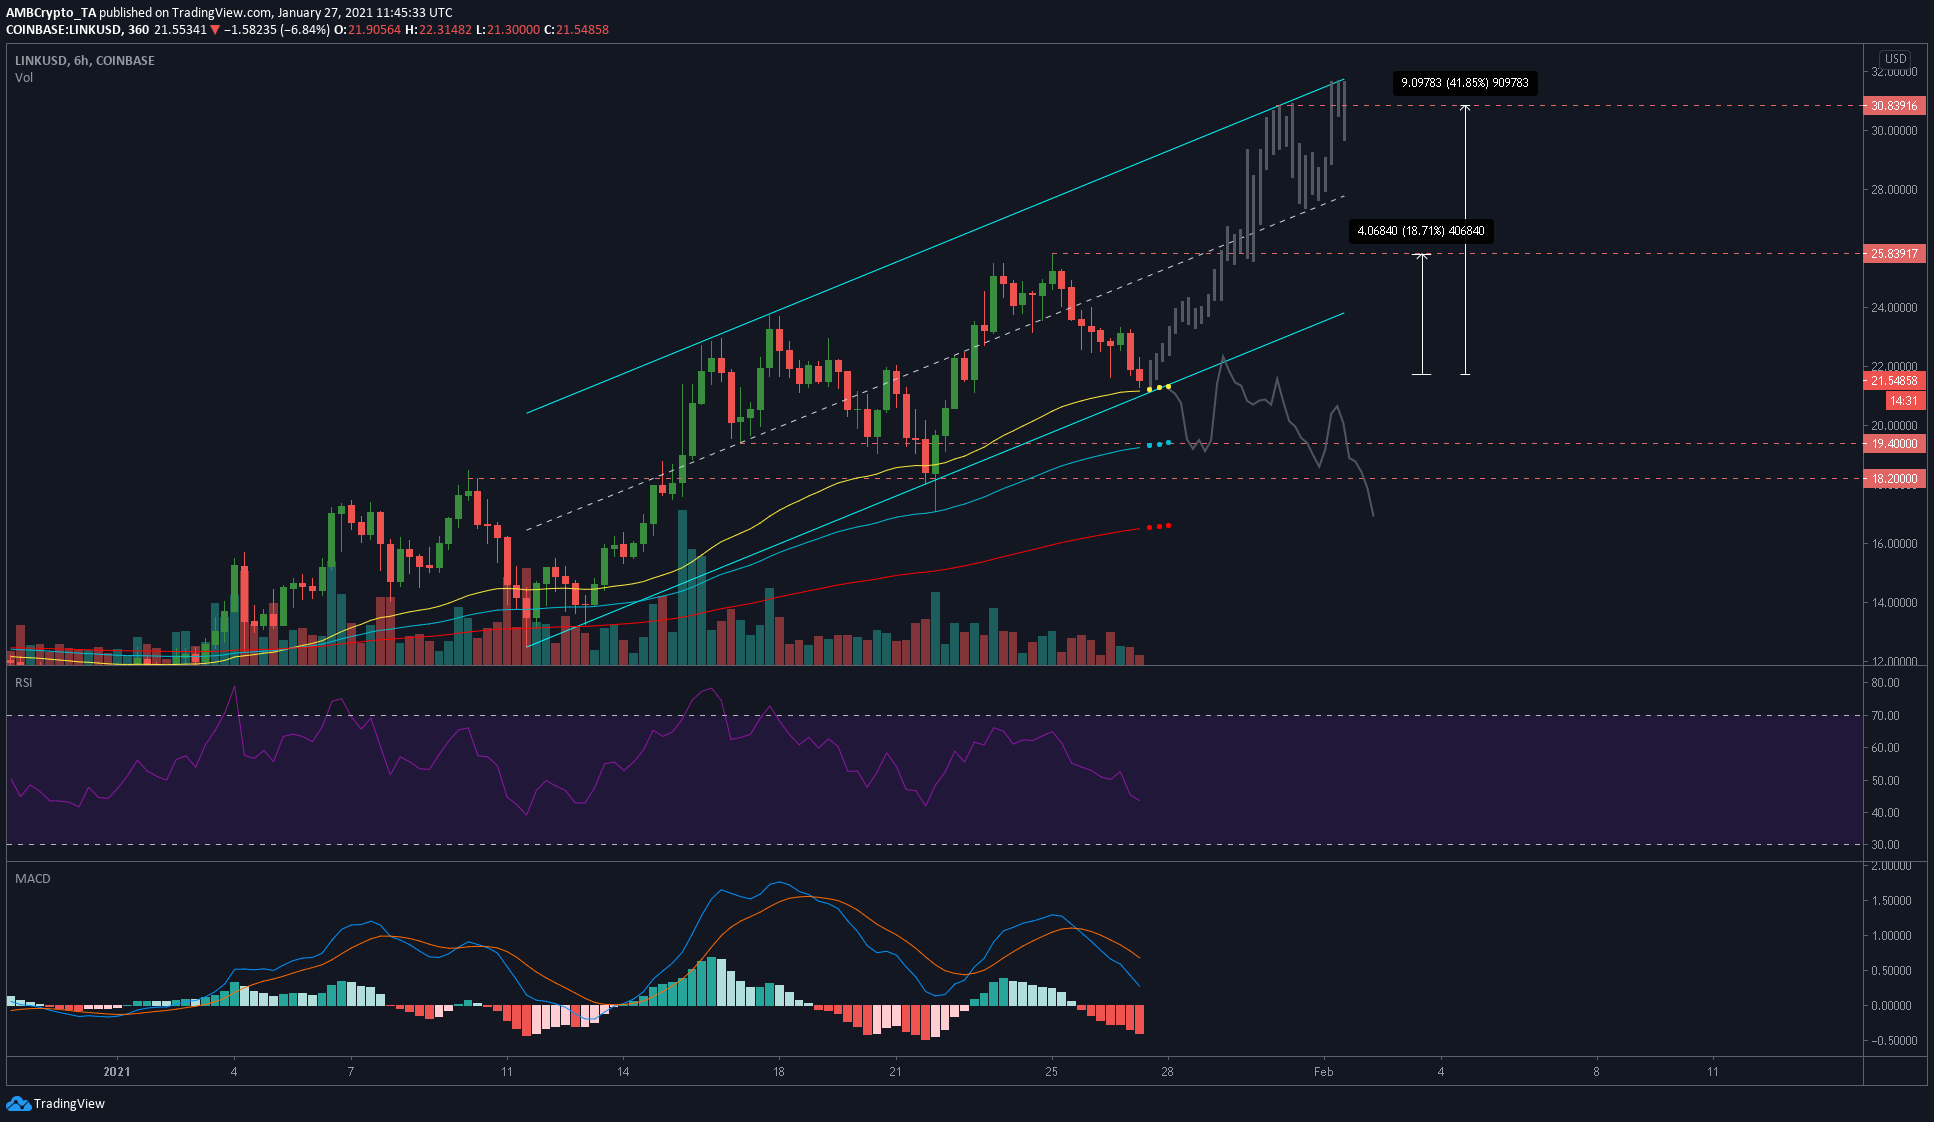Image resolution: width=1934 pixels, height=1122 pixels.
Task: Click the Feb date axis label
Action: (1323, 1071)
